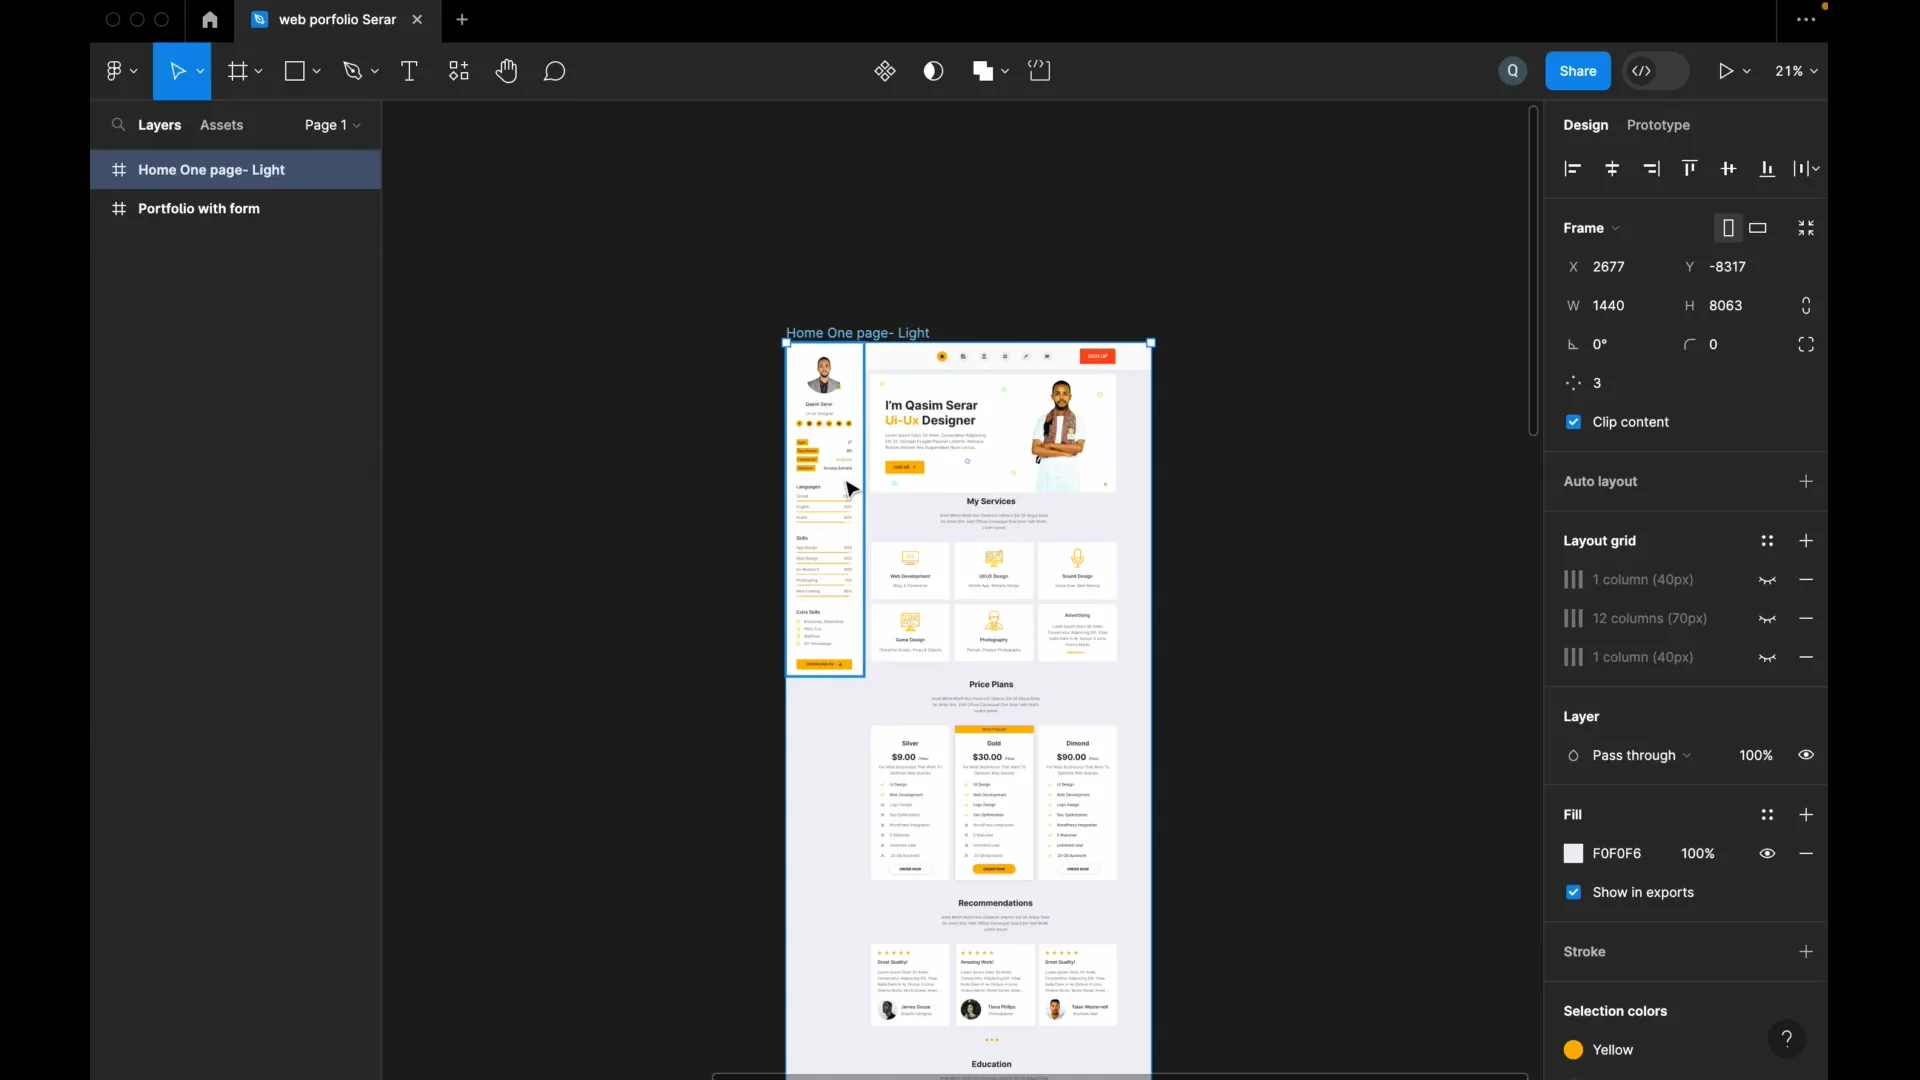
Task: Switch to the Layers tab
Action: 159,125
